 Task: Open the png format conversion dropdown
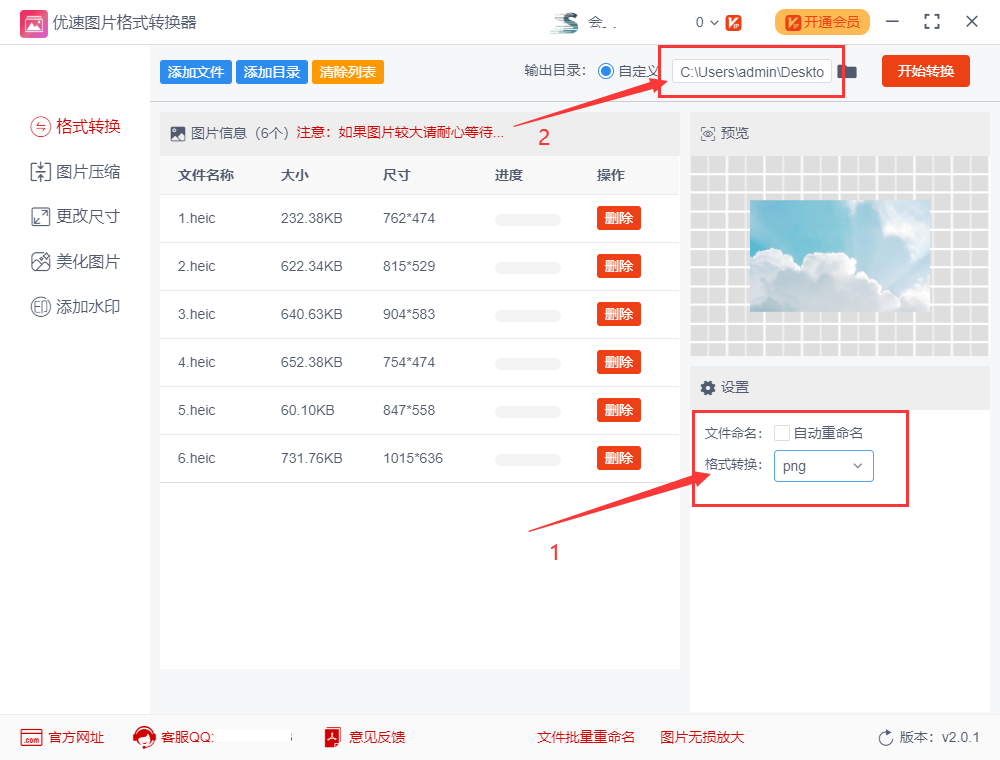coord(823,466)
